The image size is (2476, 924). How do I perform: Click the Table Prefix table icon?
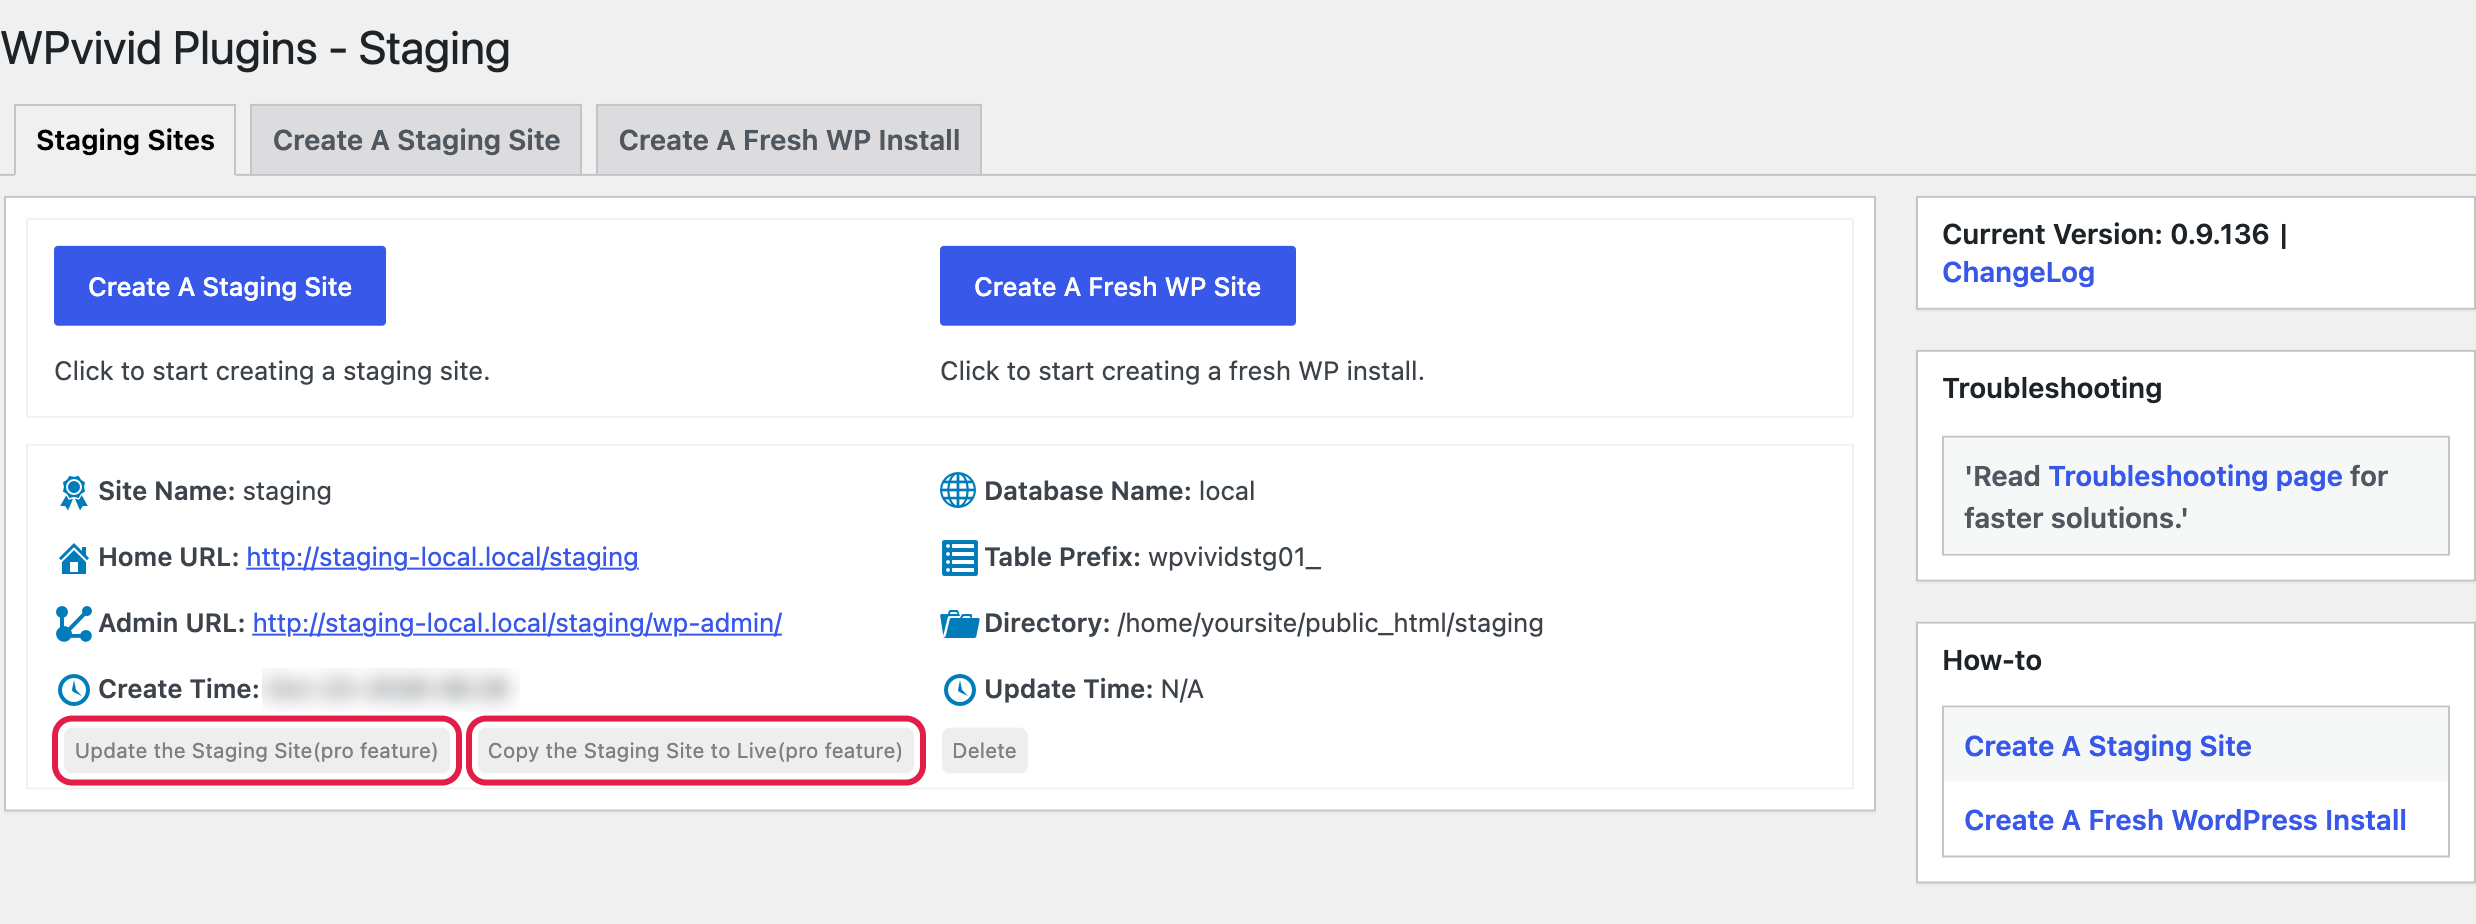tap(959, 558)
